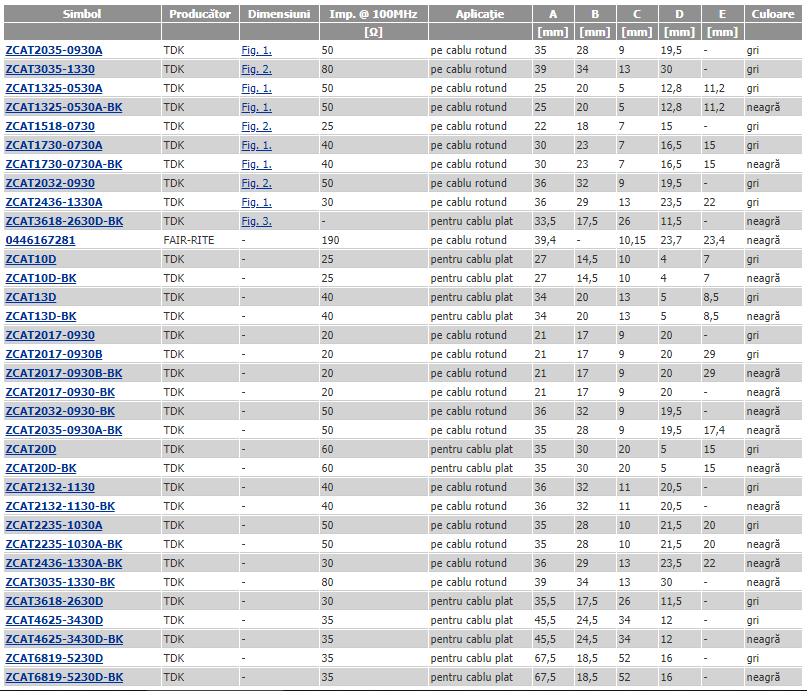
Task: View Fig. 1. for ZCAT2436-1330A
Action: pos(256,202)
